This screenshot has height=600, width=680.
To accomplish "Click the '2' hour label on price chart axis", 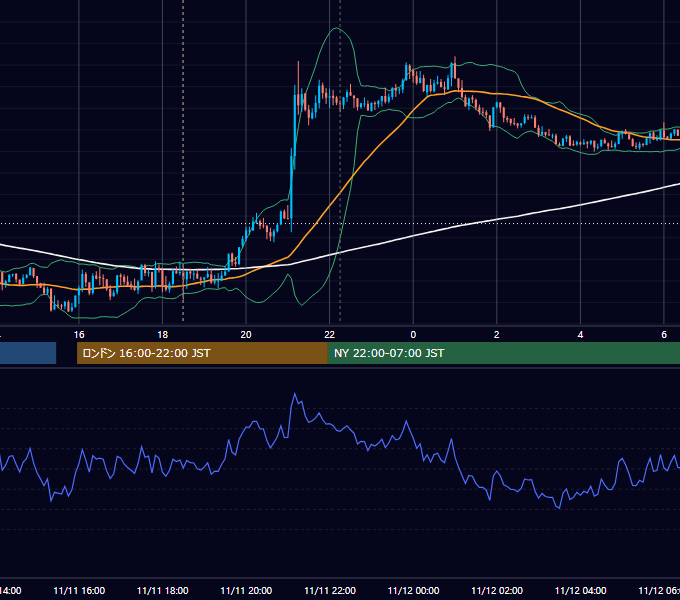I will [x=497, y=335].
